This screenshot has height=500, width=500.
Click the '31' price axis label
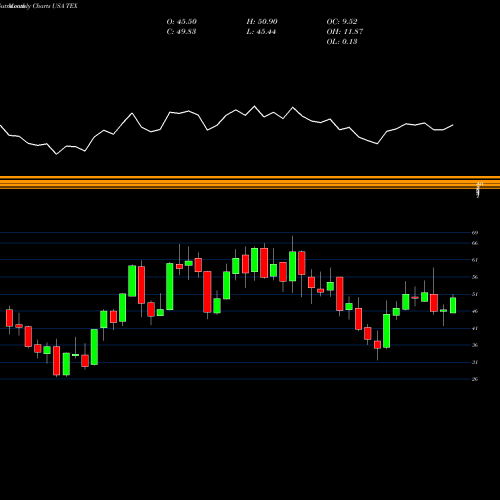coord(475,362)
